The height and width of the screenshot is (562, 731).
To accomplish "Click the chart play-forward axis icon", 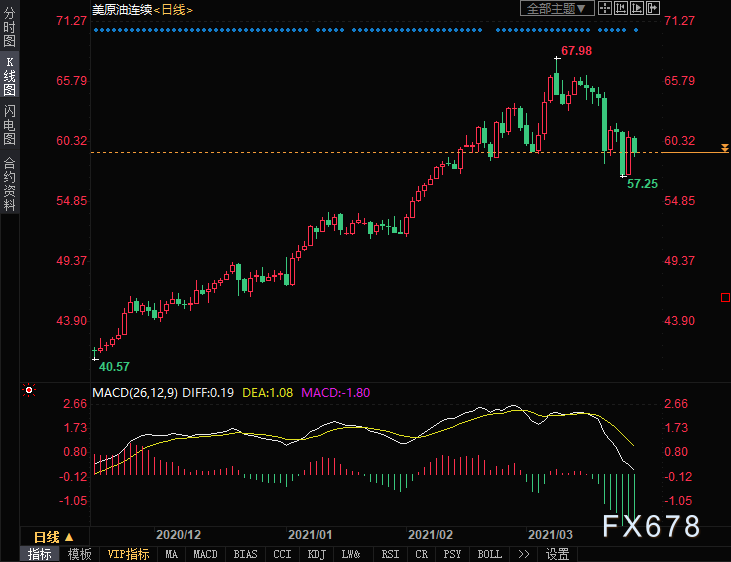I will pos(636,8).
